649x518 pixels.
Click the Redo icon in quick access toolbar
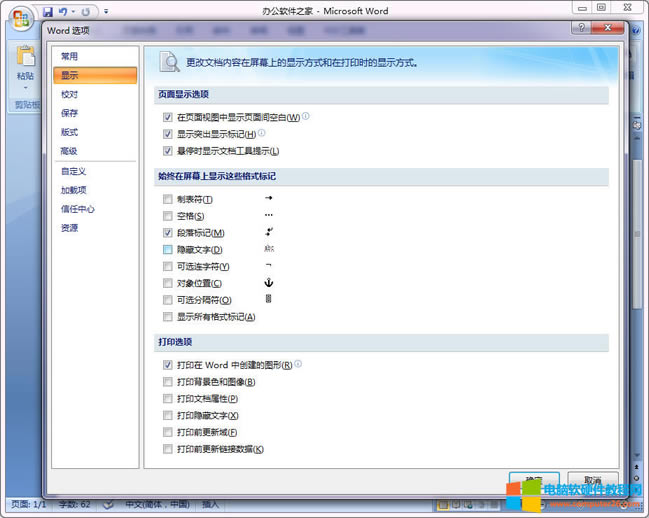point(85,12)
